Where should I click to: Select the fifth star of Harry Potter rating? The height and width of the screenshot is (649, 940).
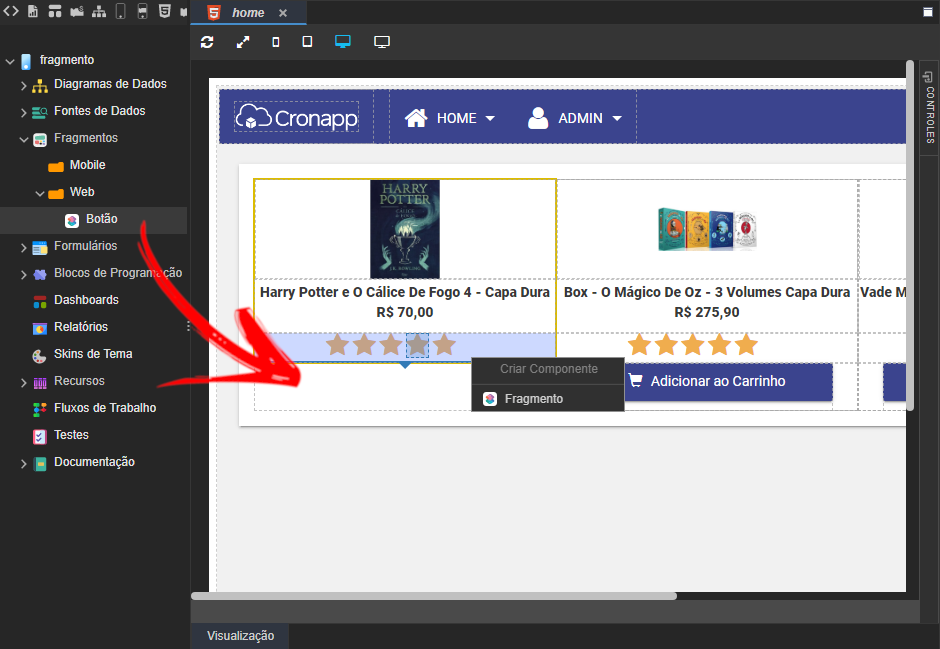[444, 345]
